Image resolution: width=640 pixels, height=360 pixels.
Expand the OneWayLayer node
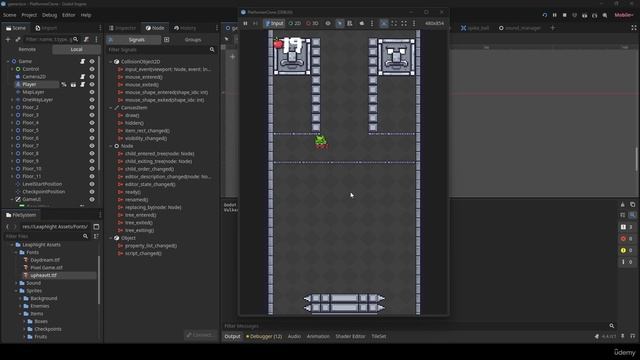[x=12, y=100]
